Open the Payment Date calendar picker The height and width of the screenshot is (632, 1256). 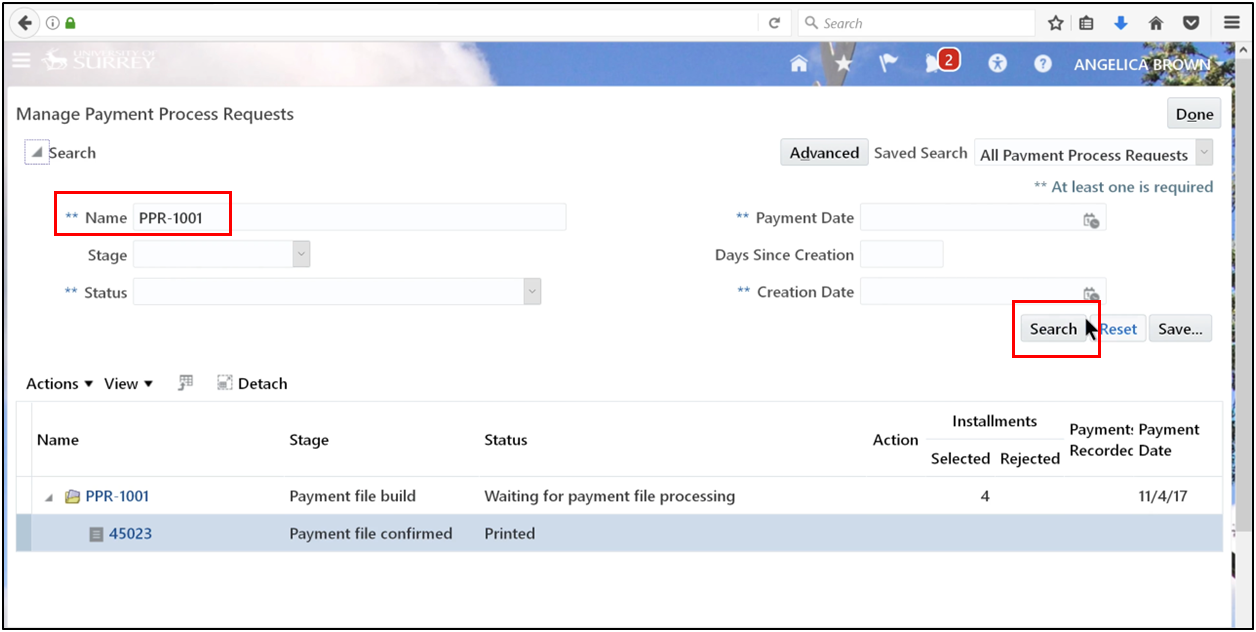click(1093, 217)
